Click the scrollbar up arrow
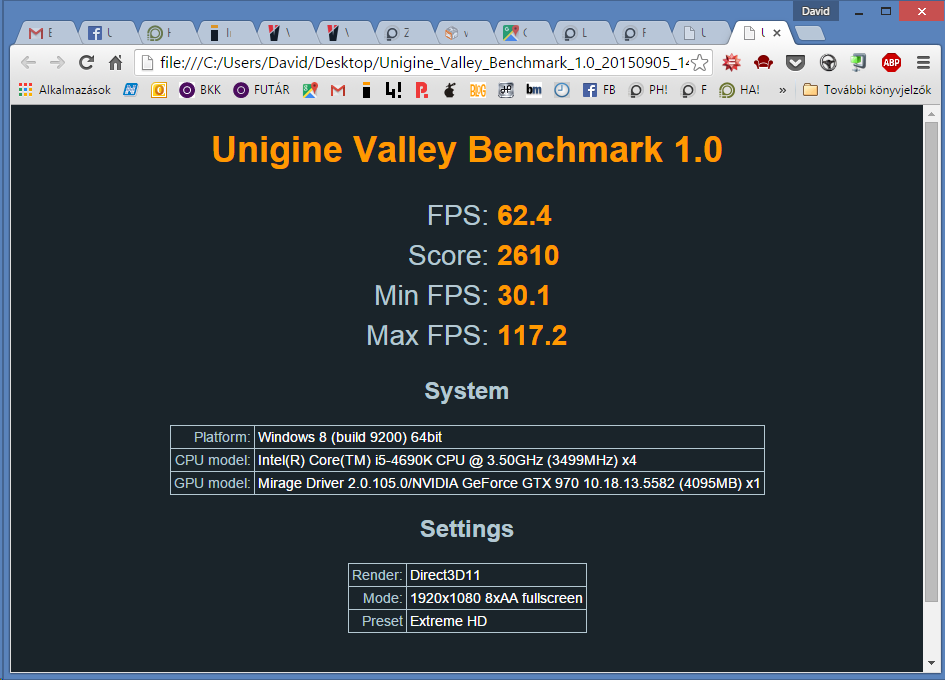 931,113
